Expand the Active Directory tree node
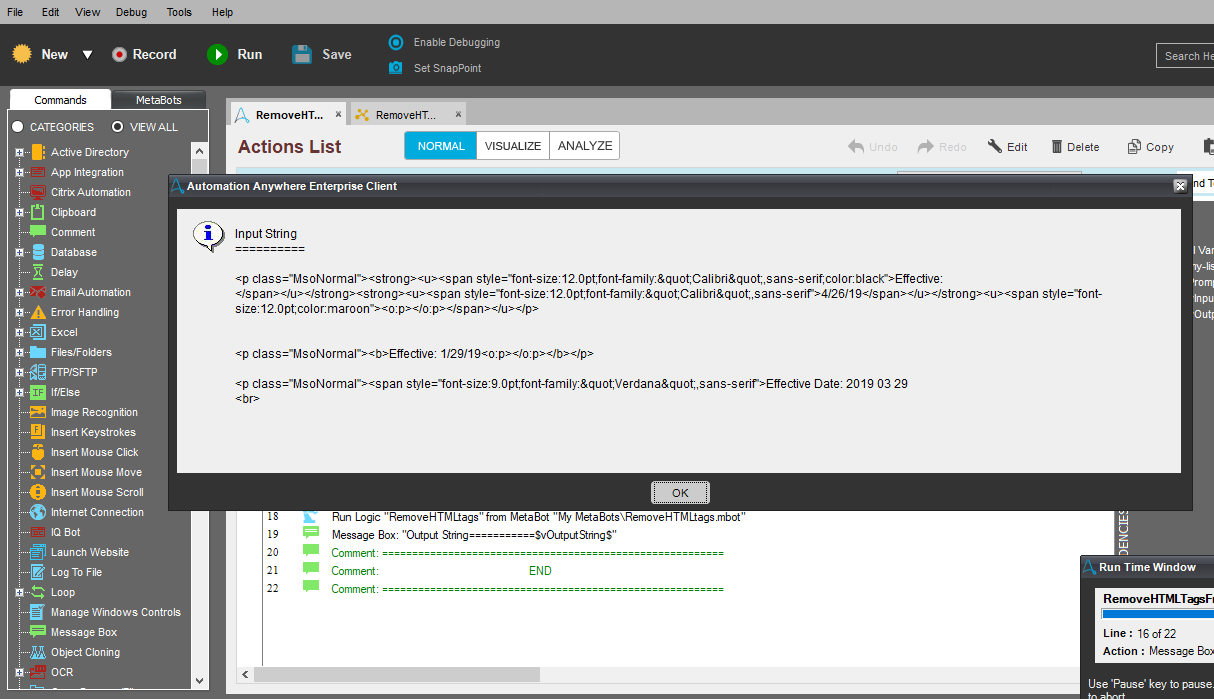This screenshot has height=699, width=1214. tap(19, 152)
